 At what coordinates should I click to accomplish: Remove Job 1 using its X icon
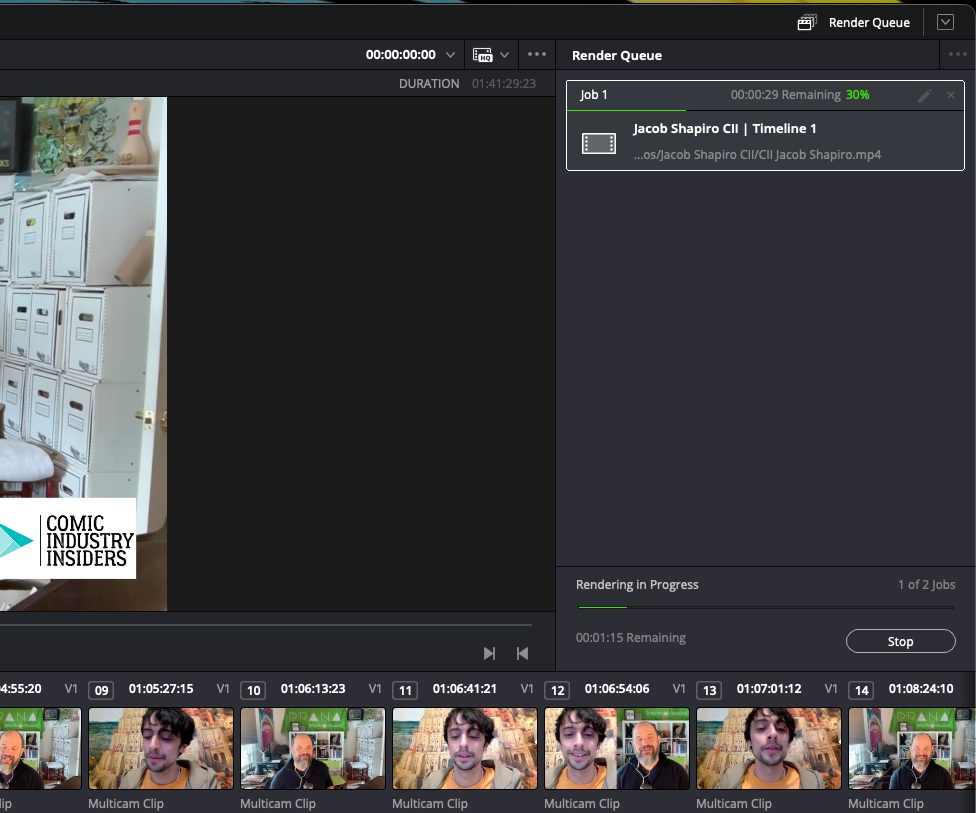[x=950, y=95]
